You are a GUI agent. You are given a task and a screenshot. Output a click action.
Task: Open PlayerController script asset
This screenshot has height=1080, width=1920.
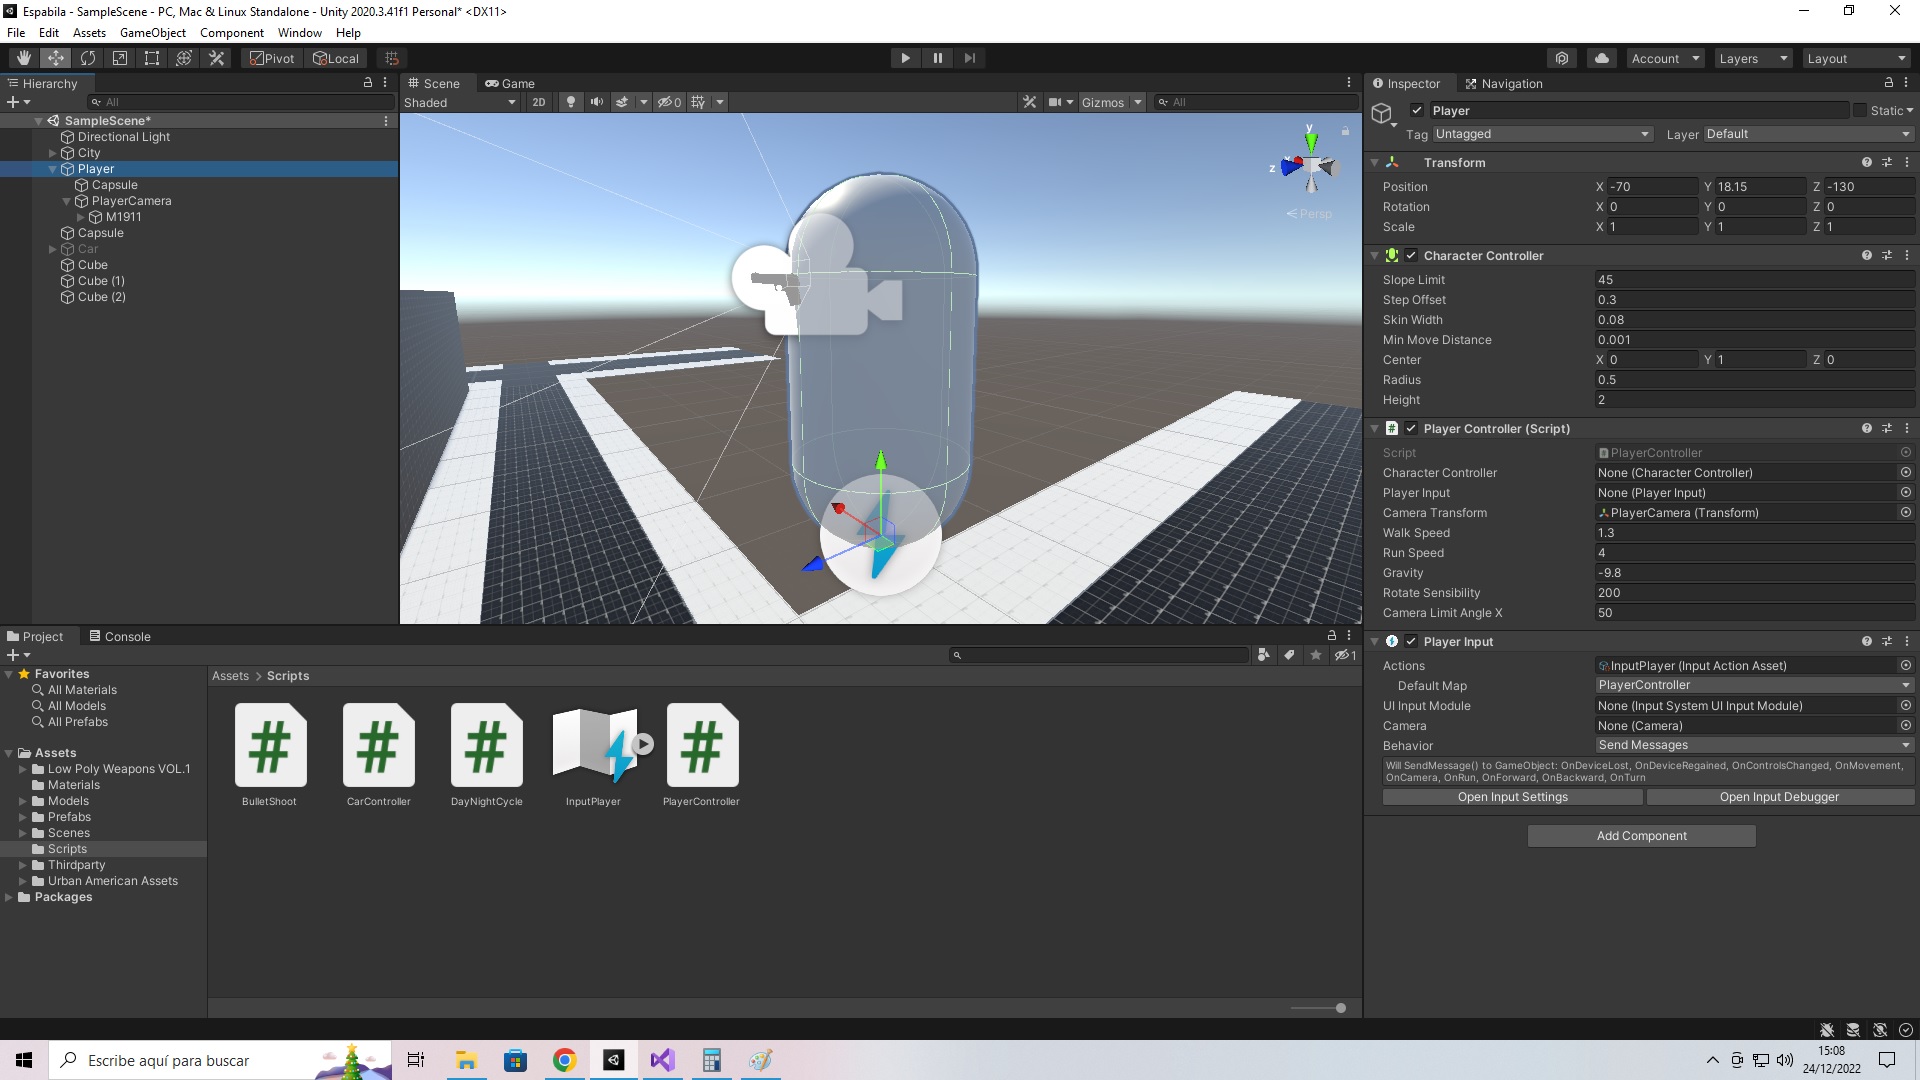tap(702, 746)
